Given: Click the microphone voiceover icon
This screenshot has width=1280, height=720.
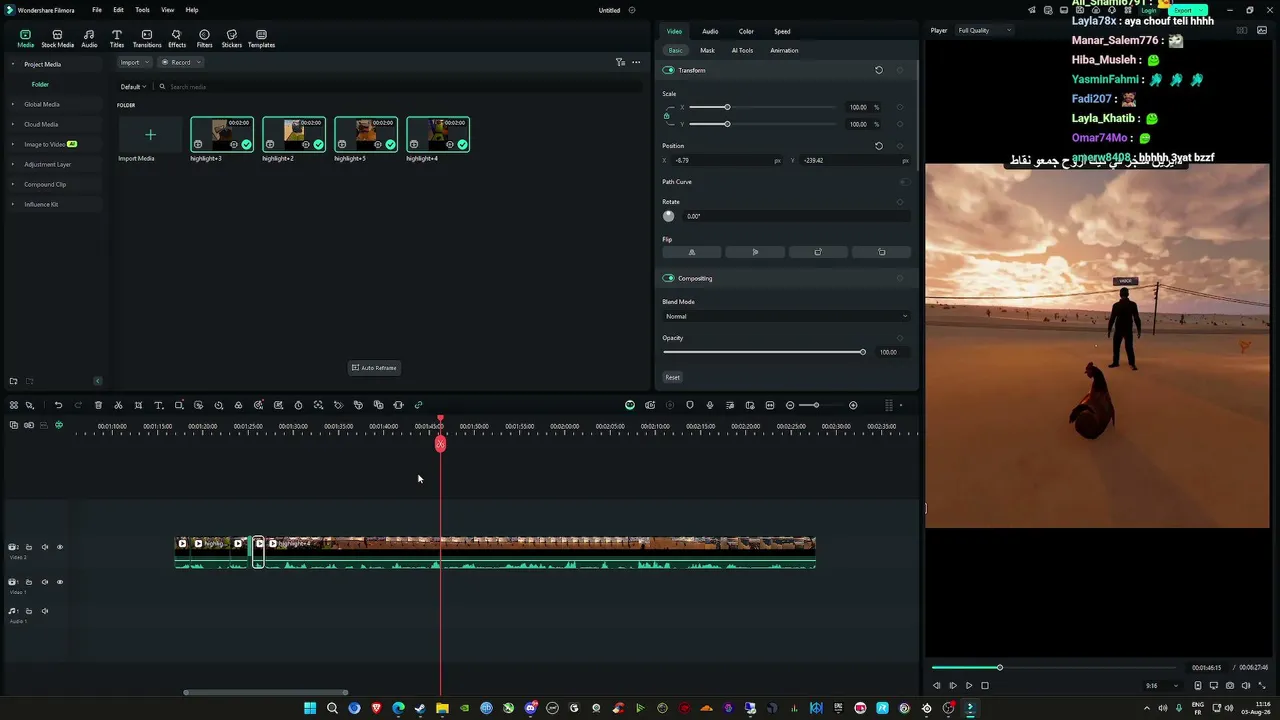Looking at the screenshot, I should tap(710, 405).
